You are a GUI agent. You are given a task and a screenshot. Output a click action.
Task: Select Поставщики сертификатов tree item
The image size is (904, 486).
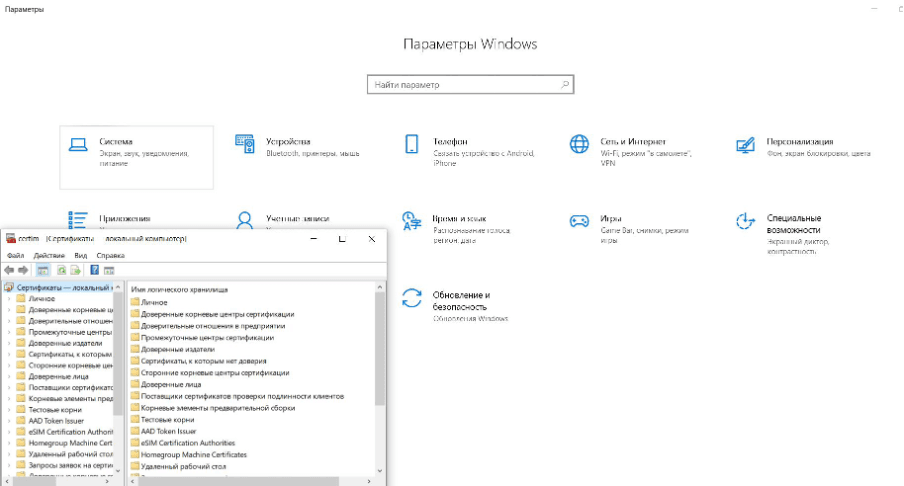pyautogui.click(x=70, y=387)
